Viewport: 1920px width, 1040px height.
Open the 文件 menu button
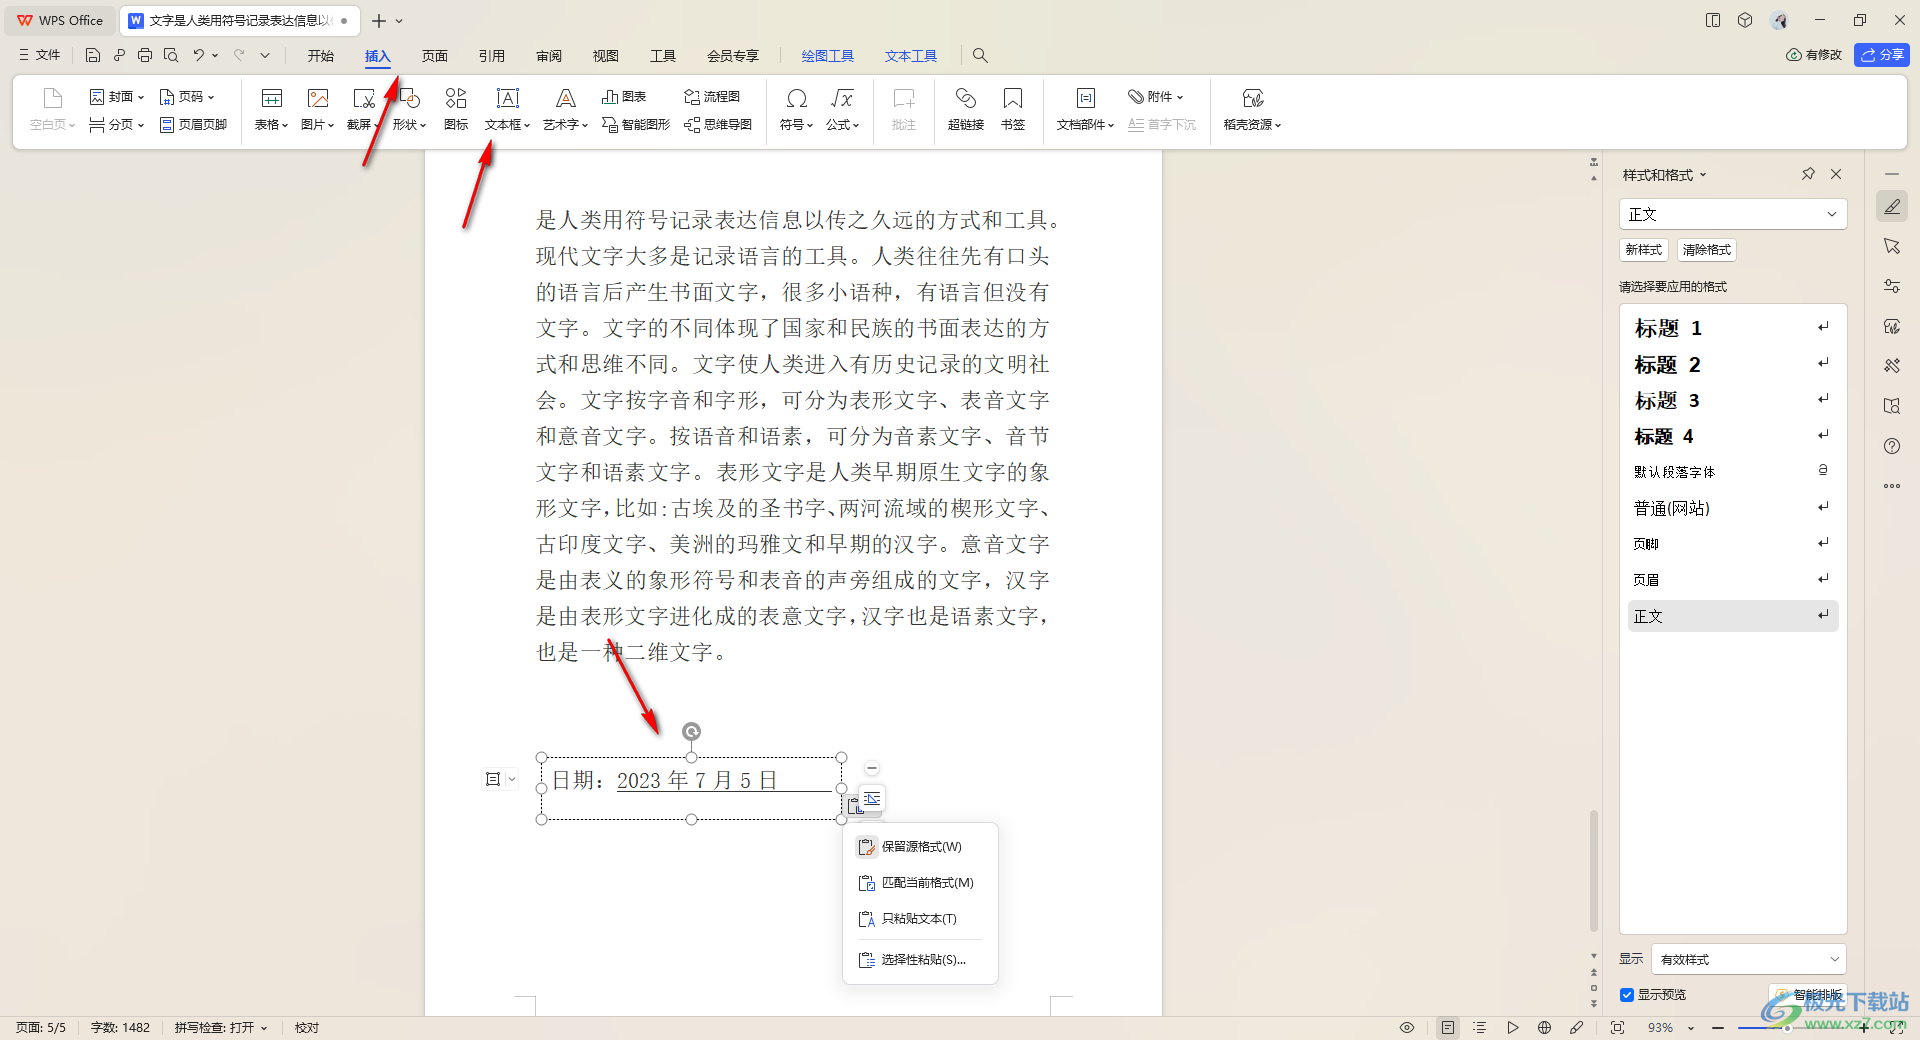(x=40, y=55)
